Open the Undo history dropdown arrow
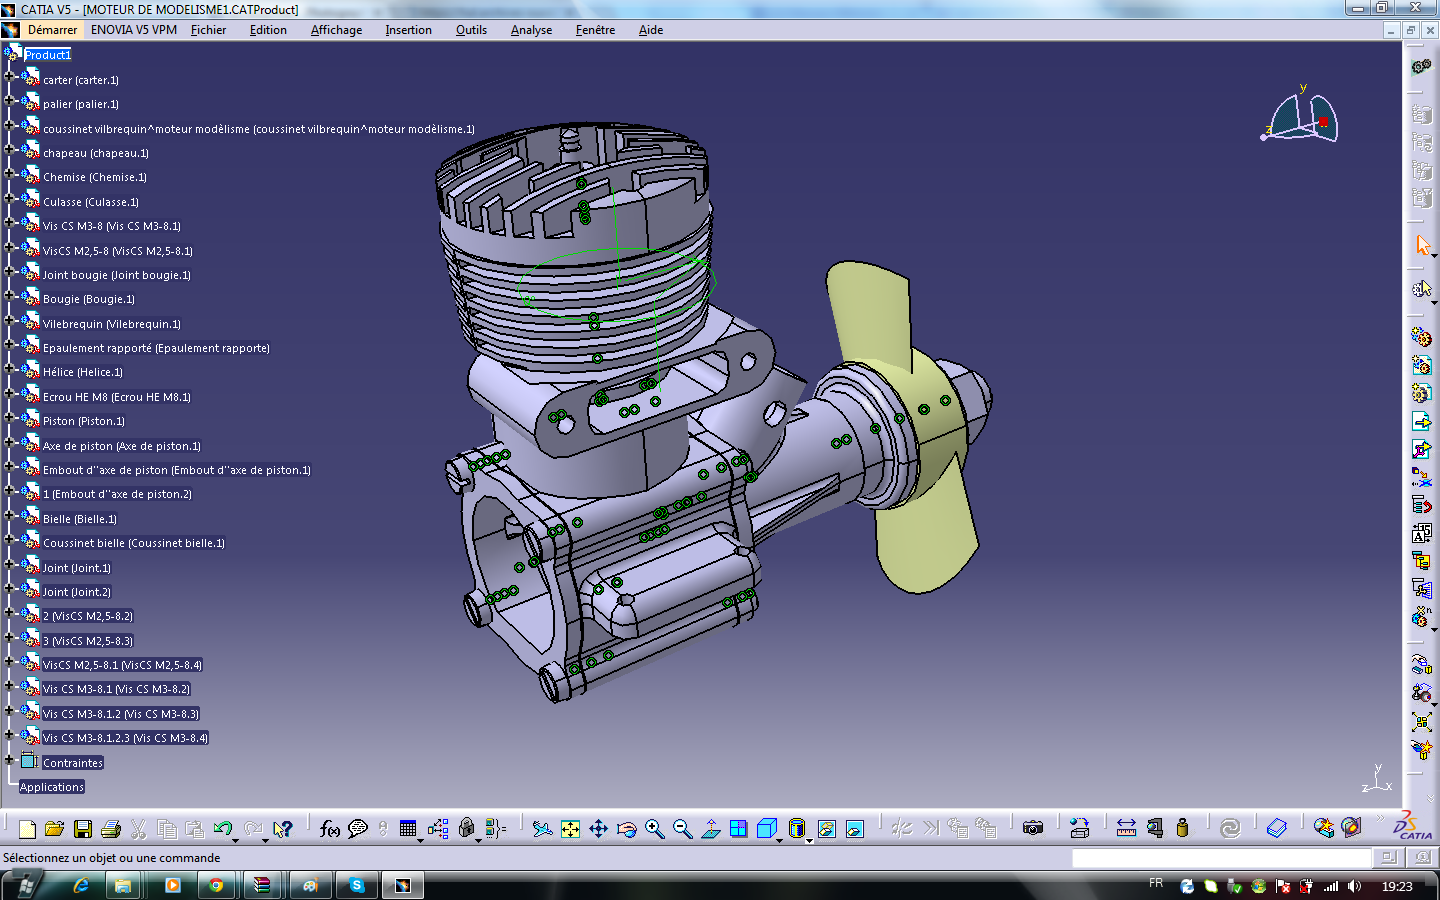The width and height of the screenshot is (1440, 900). coord(237,840)
